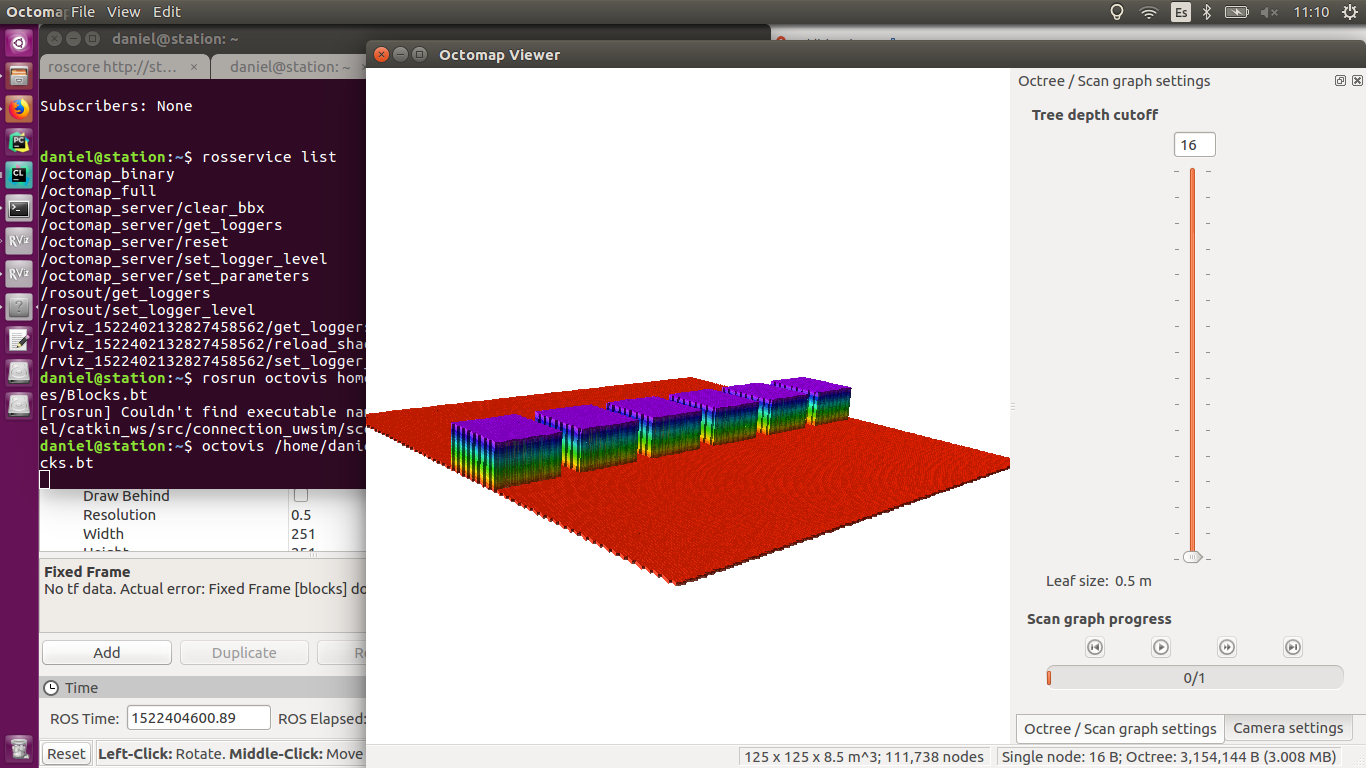Launch Firefox from the dock
The width and height of the screenshot is (1366, 768).
pyautogui.click(x=19, y=108)
